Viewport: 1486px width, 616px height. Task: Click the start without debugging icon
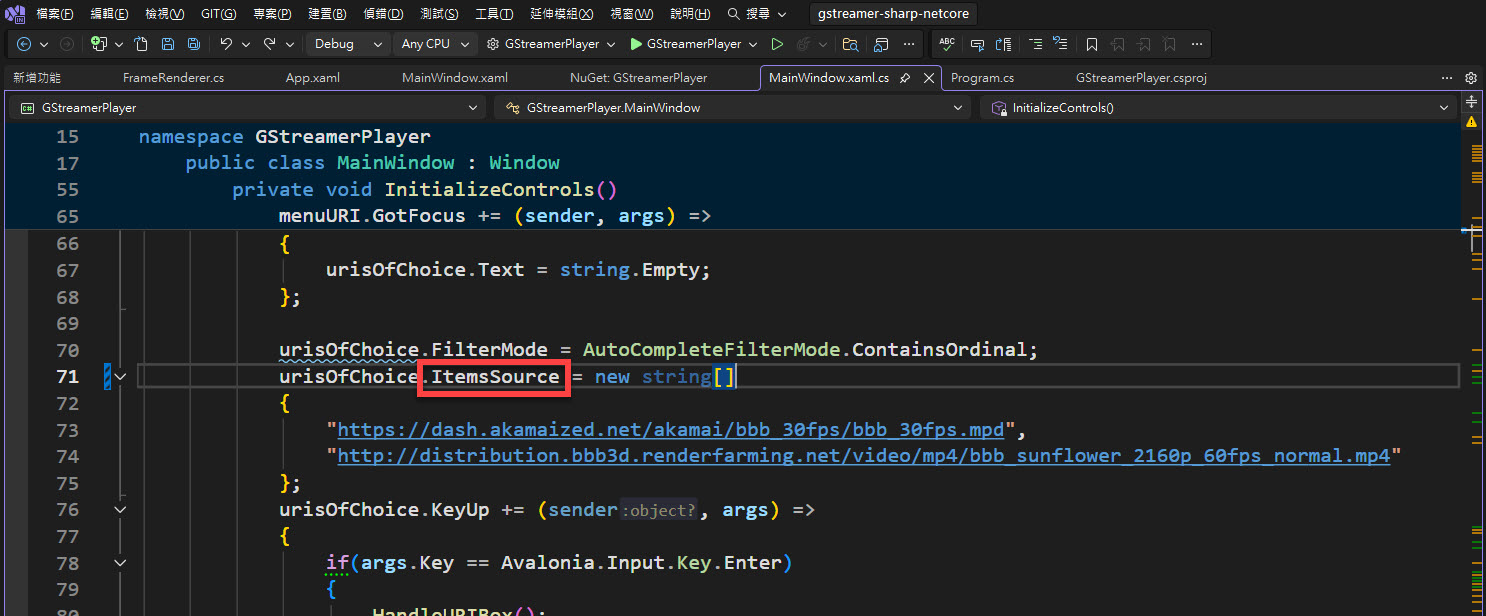click(777, 44)
